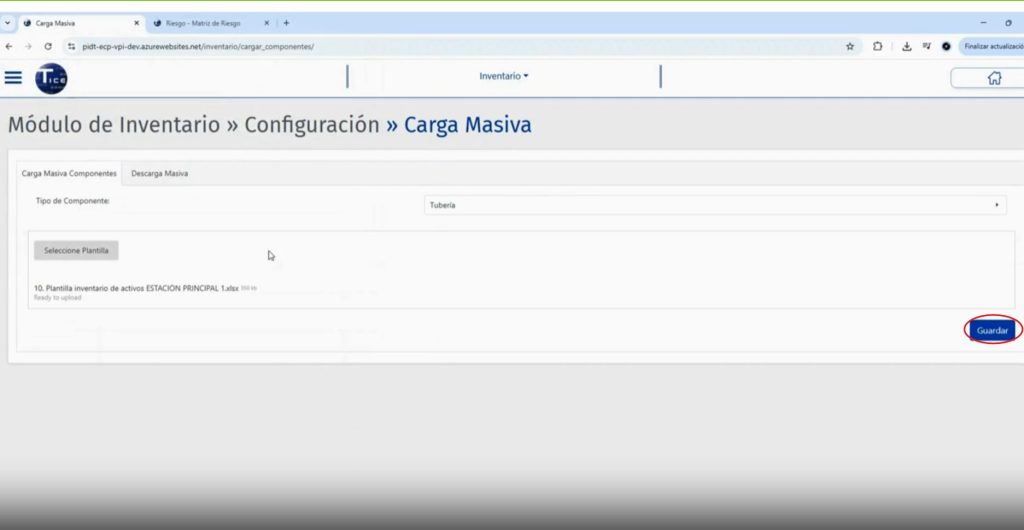The image size is (1024, 530).
Task: Select Carga Masiva Componentes tab
Action: pos(69,174)
